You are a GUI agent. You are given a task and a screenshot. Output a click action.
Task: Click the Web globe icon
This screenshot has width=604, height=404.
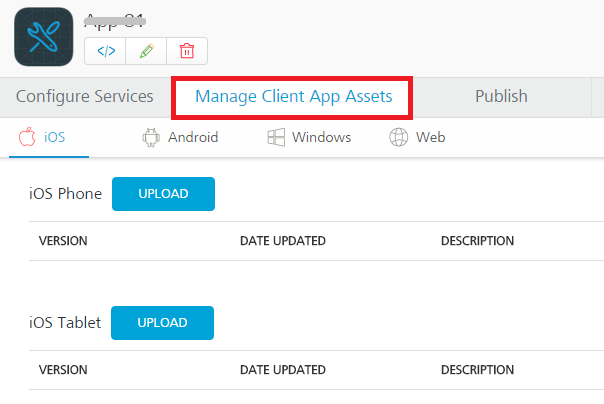coord(398,137)
